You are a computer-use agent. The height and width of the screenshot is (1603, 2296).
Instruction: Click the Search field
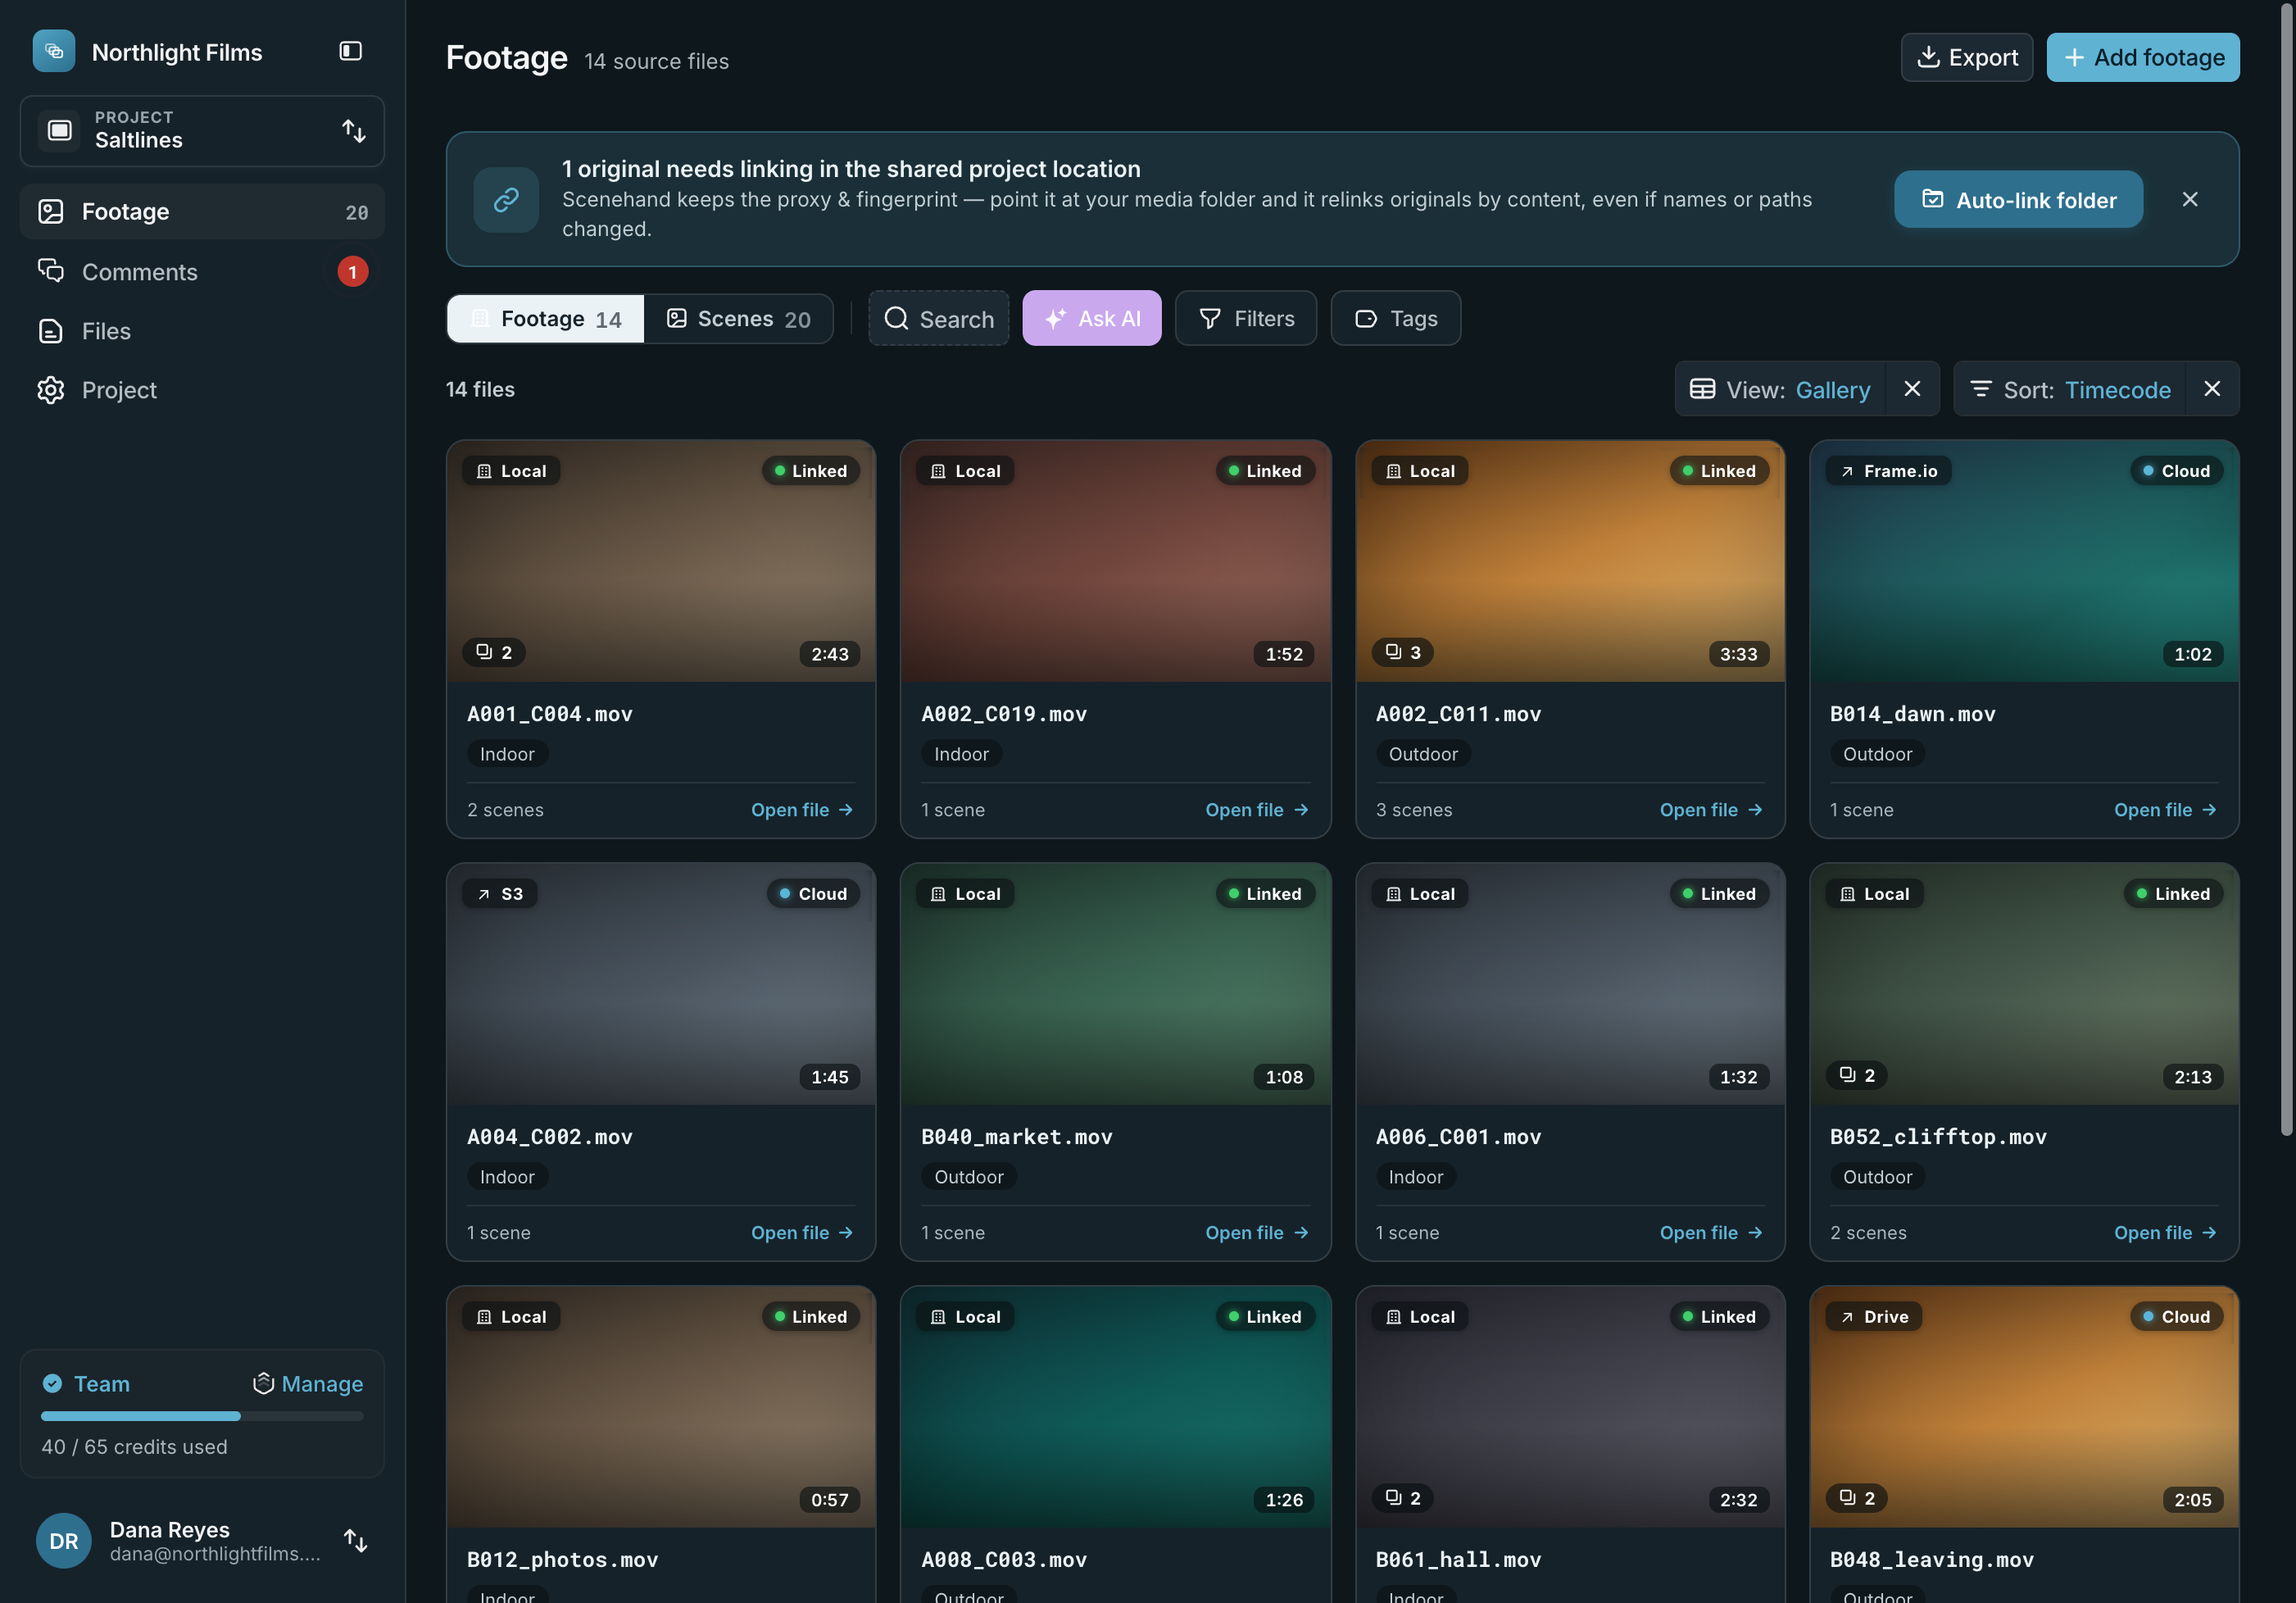coord(938,318)
